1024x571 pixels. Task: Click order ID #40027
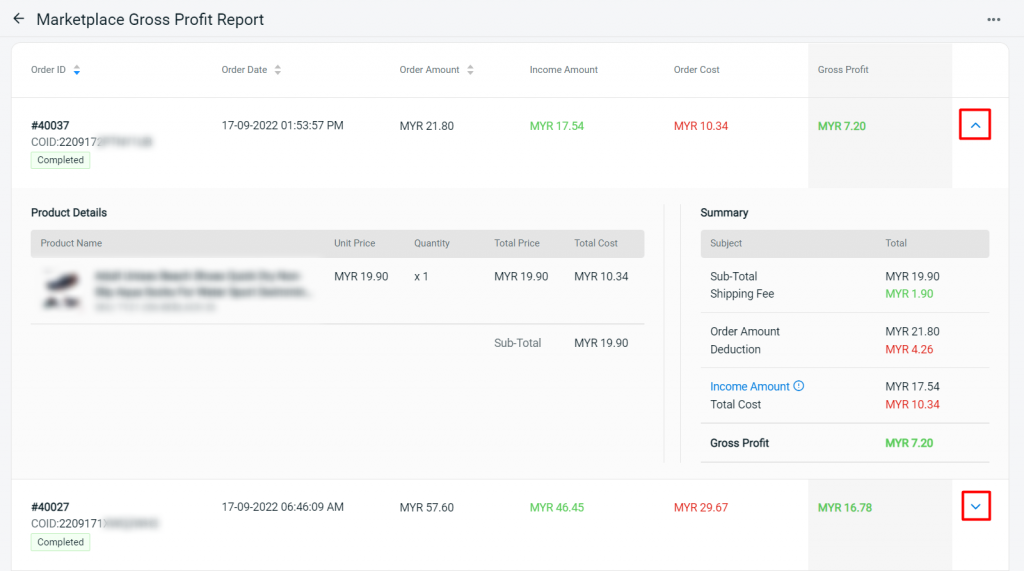click(x=50, y=507)
